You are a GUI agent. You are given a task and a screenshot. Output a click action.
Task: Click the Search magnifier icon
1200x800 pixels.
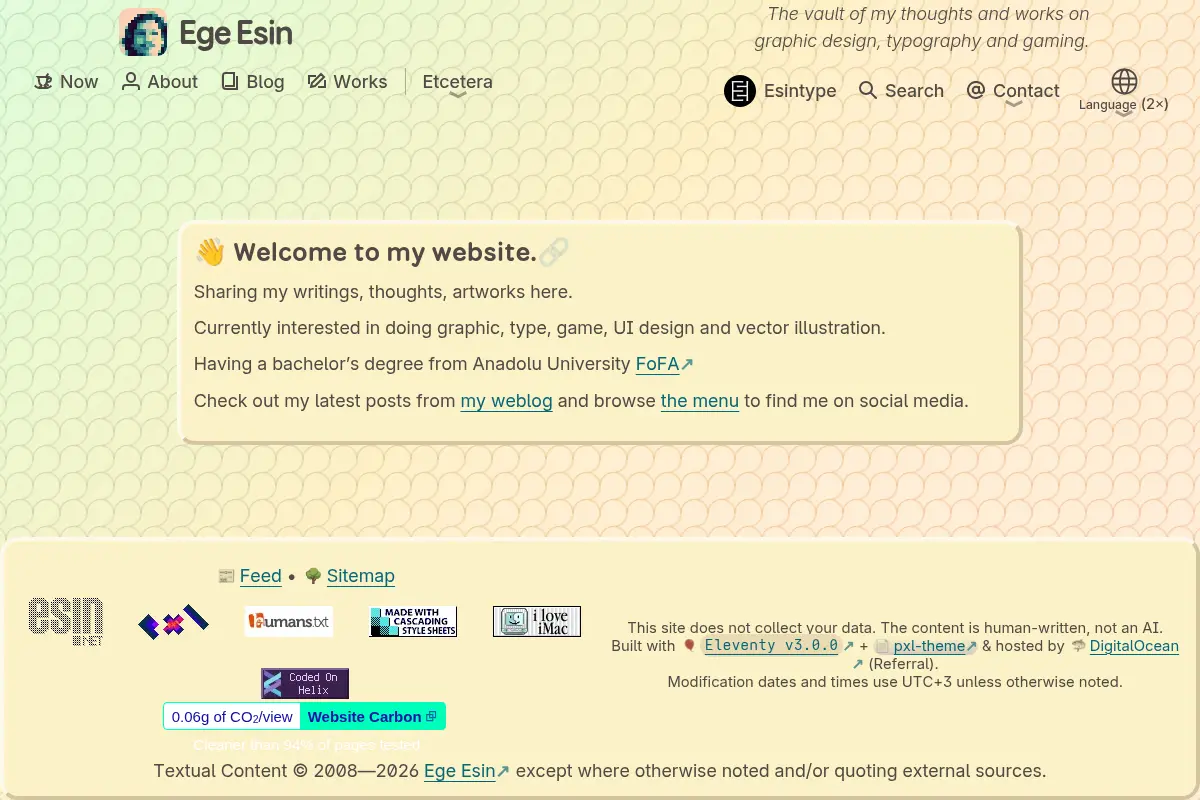coord(868,90)
